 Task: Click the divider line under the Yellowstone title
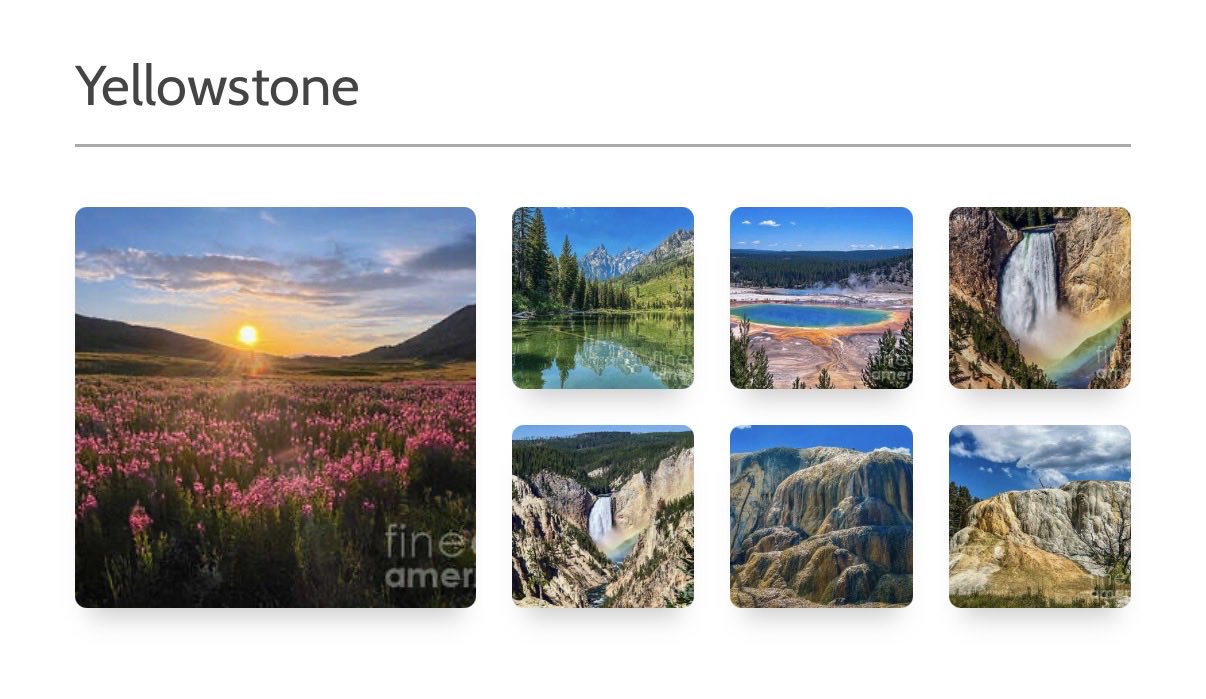pos(602,146)
